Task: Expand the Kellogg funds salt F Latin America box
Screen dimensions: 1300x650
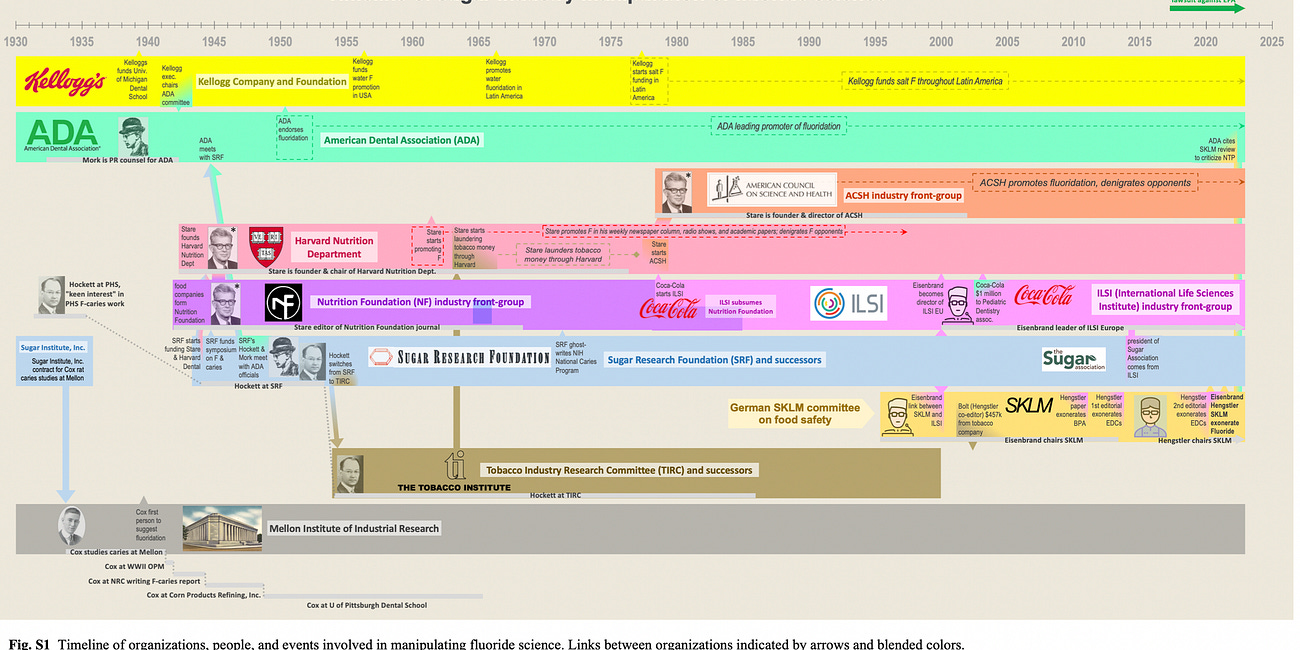Action: coord(925,82)
